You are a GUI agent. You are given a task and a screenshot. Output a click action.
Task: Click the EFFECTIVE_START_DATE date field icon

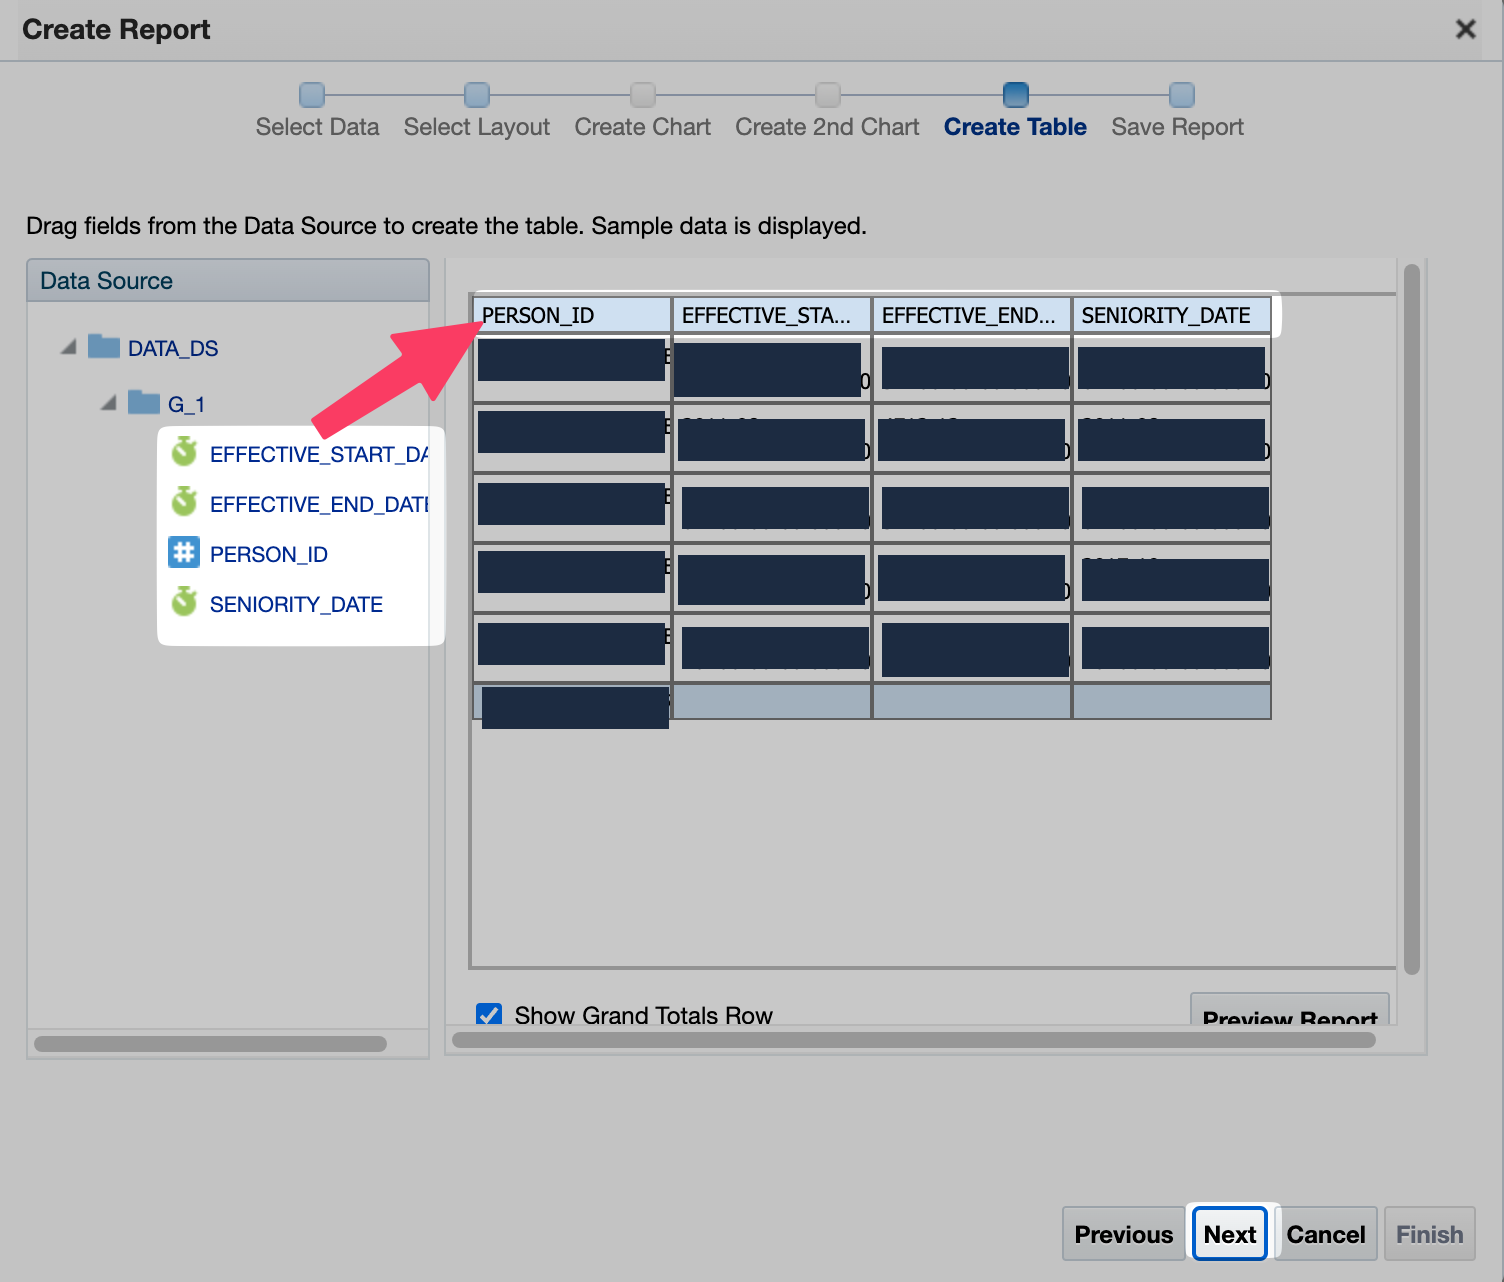pos(184,452)
